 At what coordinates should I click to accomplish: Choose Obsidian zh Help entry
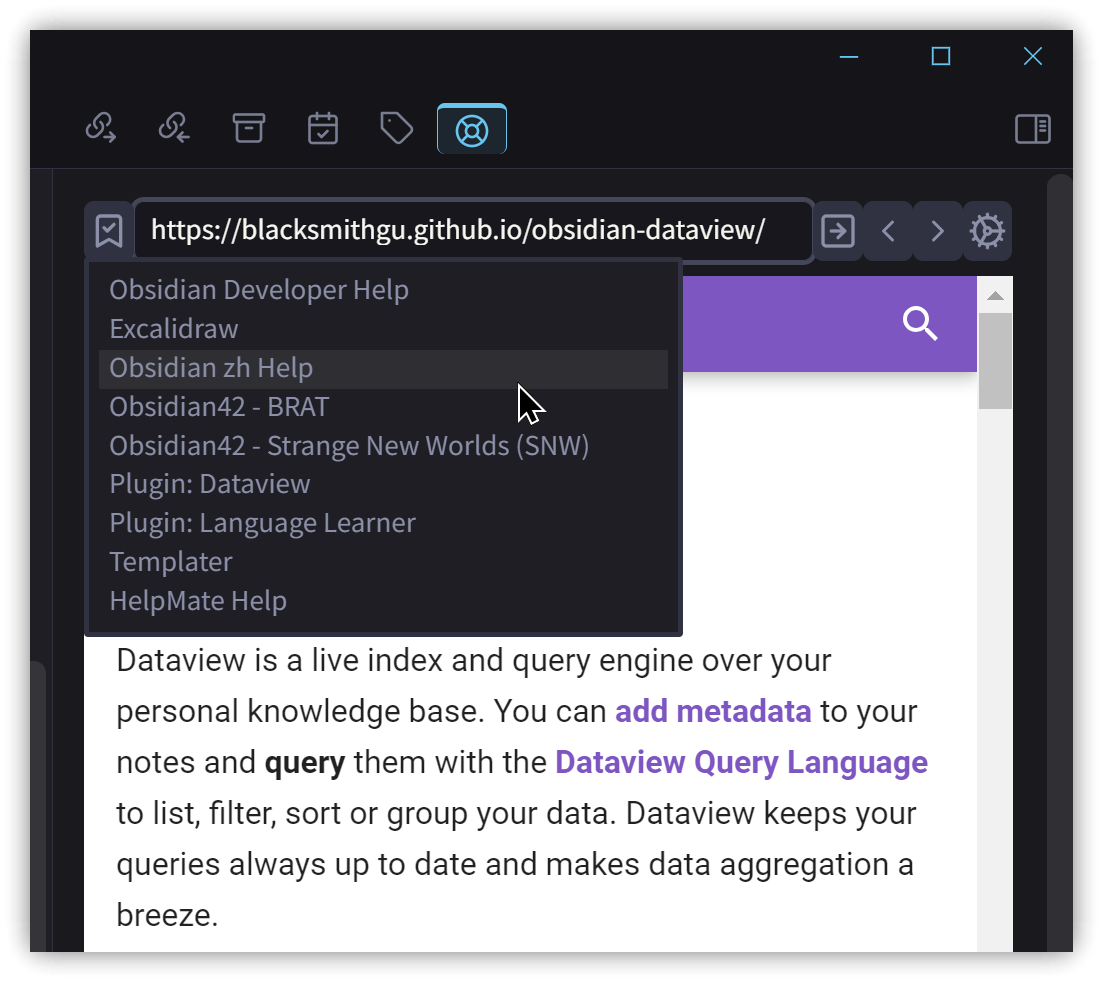pyautogui.click(x=383, y=369)
